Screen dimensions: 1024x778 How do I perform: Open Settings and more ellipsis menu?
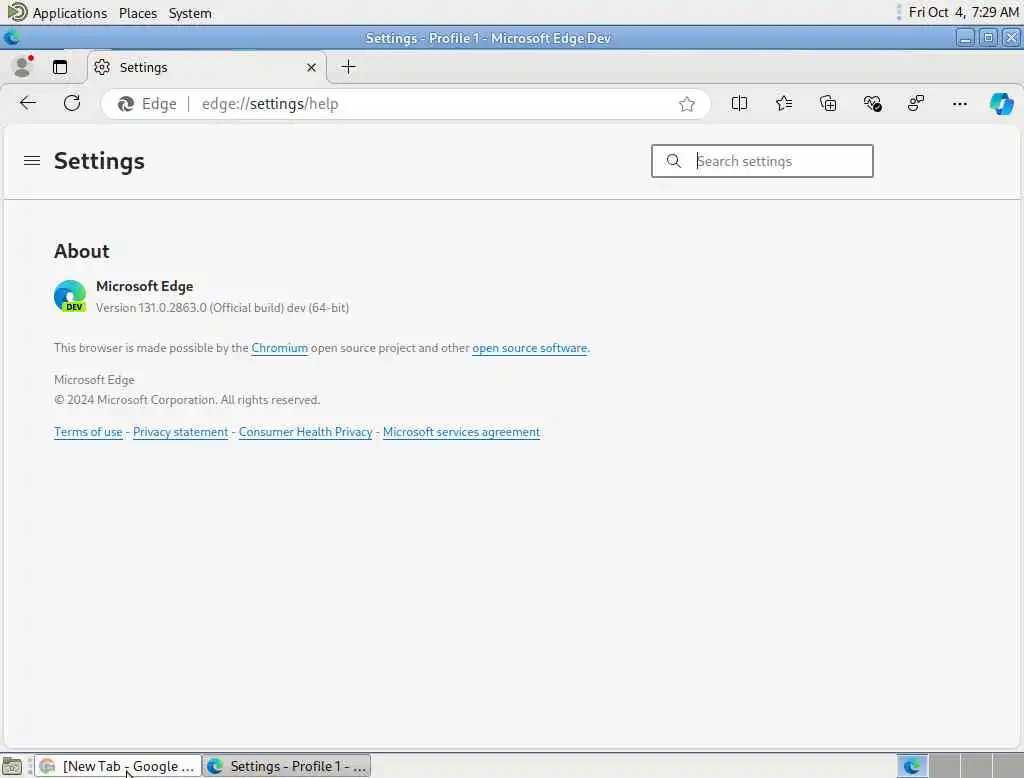point(959,103)
